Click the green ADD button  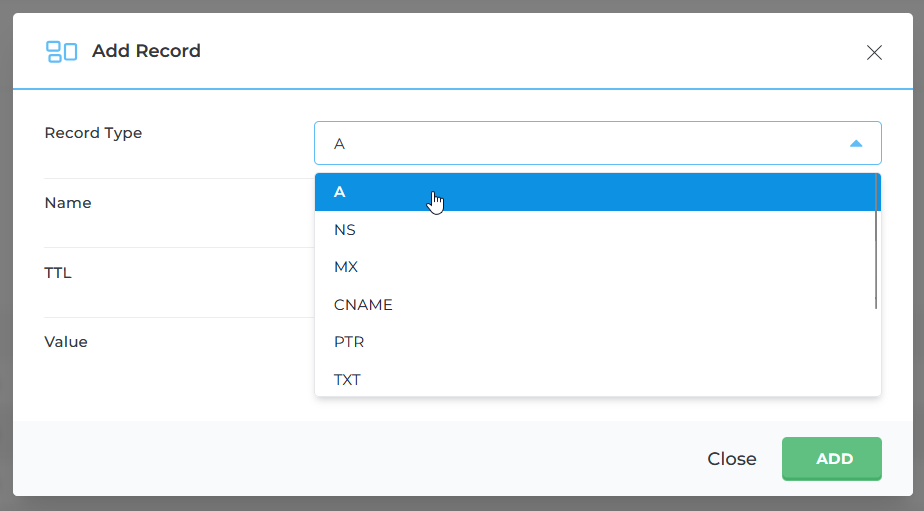pyautogui.click(x=831, y=459)
